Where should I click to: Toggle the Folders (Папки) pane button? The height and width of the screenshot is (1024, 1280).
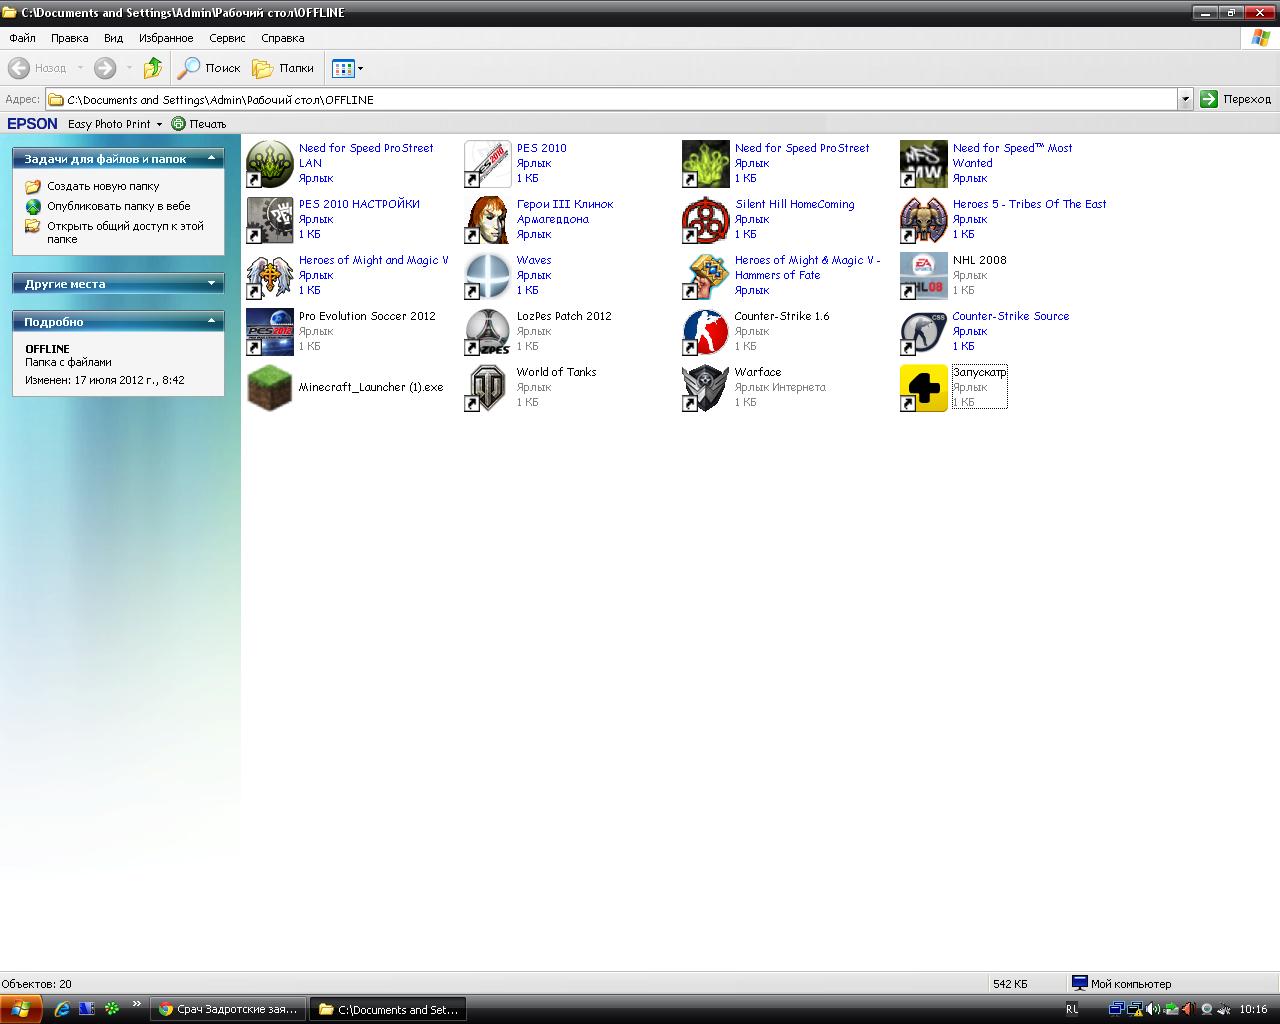pyautogui.click(x=283, y=68)
